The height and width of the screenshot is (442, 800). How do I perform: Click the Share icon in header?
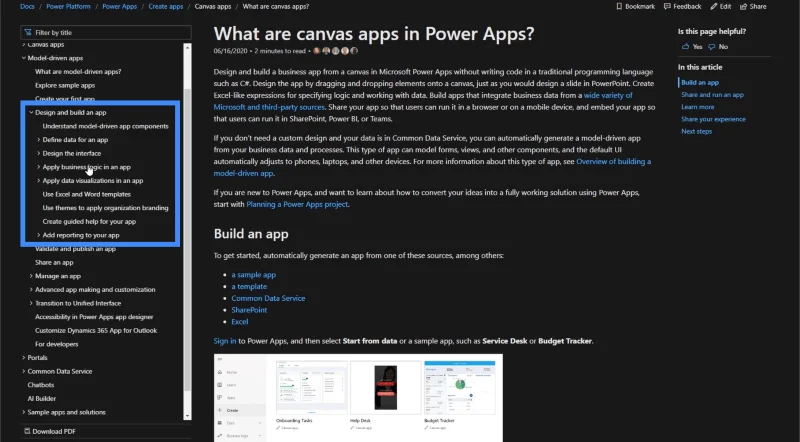click(743, 7)
